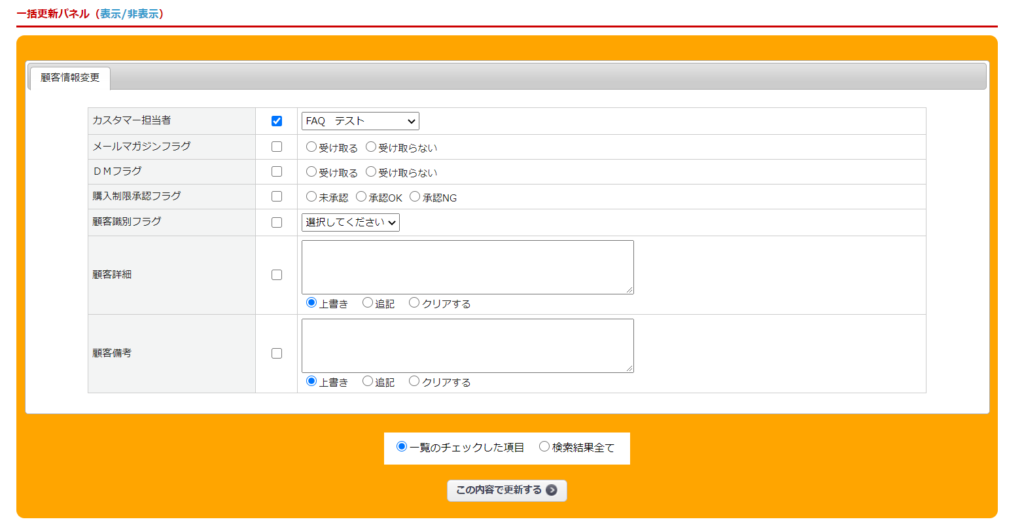Check the 顧客詳細 checkbox
The width and height of the screenshot is (1024, 530).
point(277,275)
